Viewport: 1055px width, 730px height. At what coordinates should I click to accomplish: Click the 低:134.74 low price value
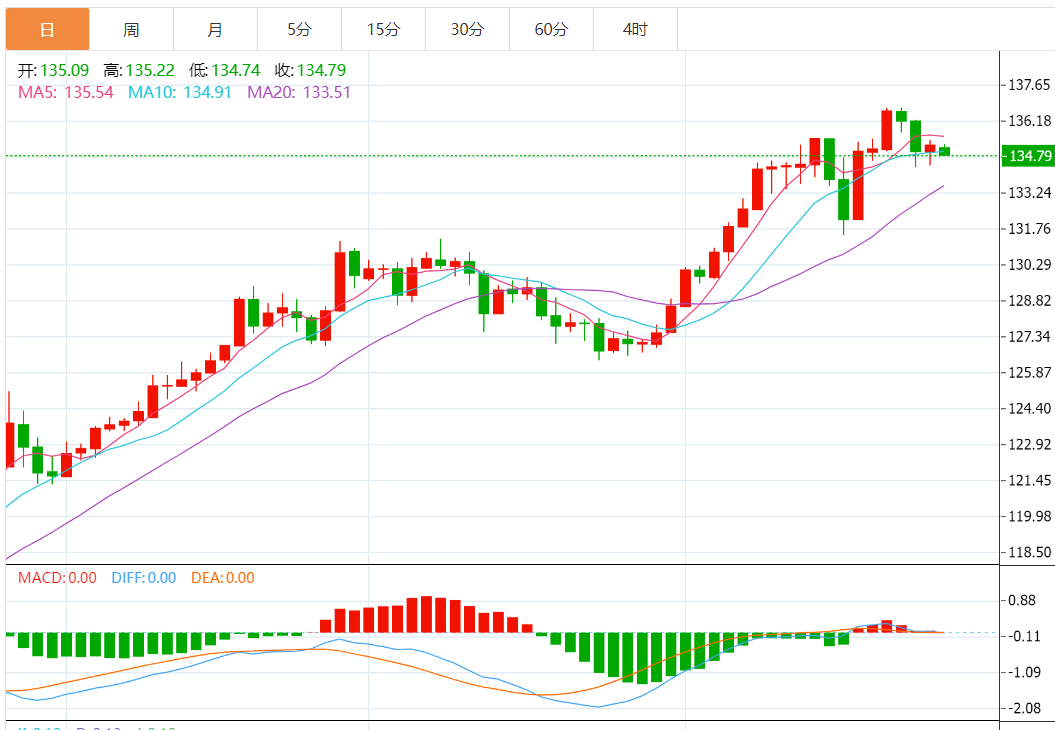coord(224,70)
